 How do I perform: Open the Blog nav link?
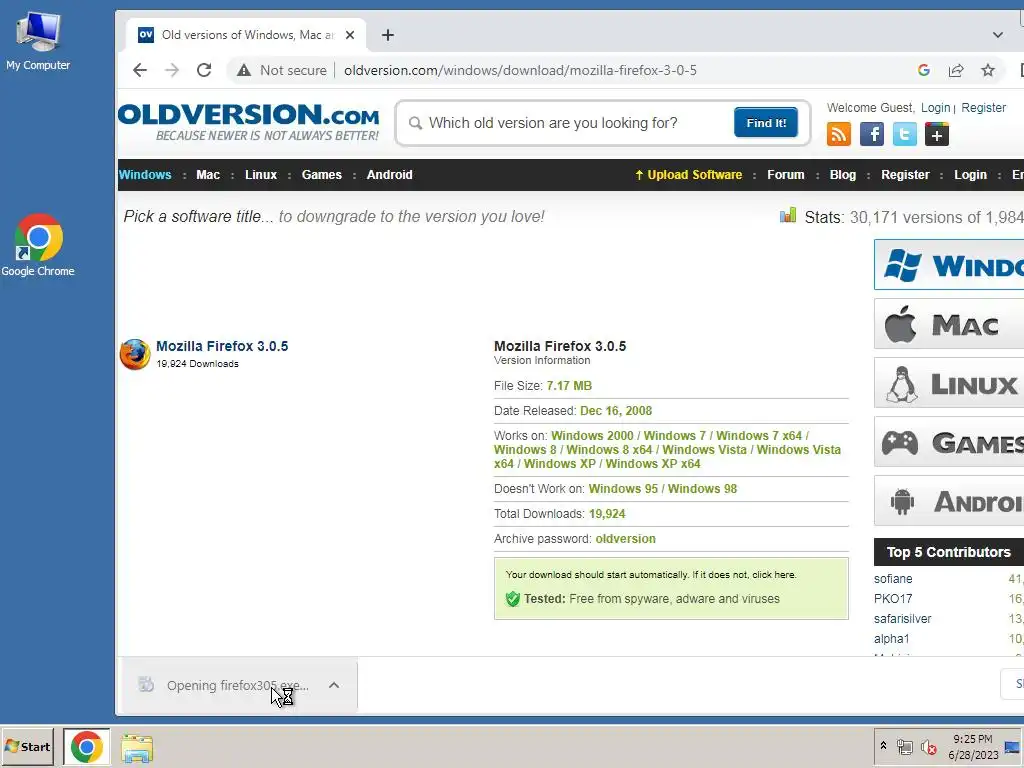point(842,174)
